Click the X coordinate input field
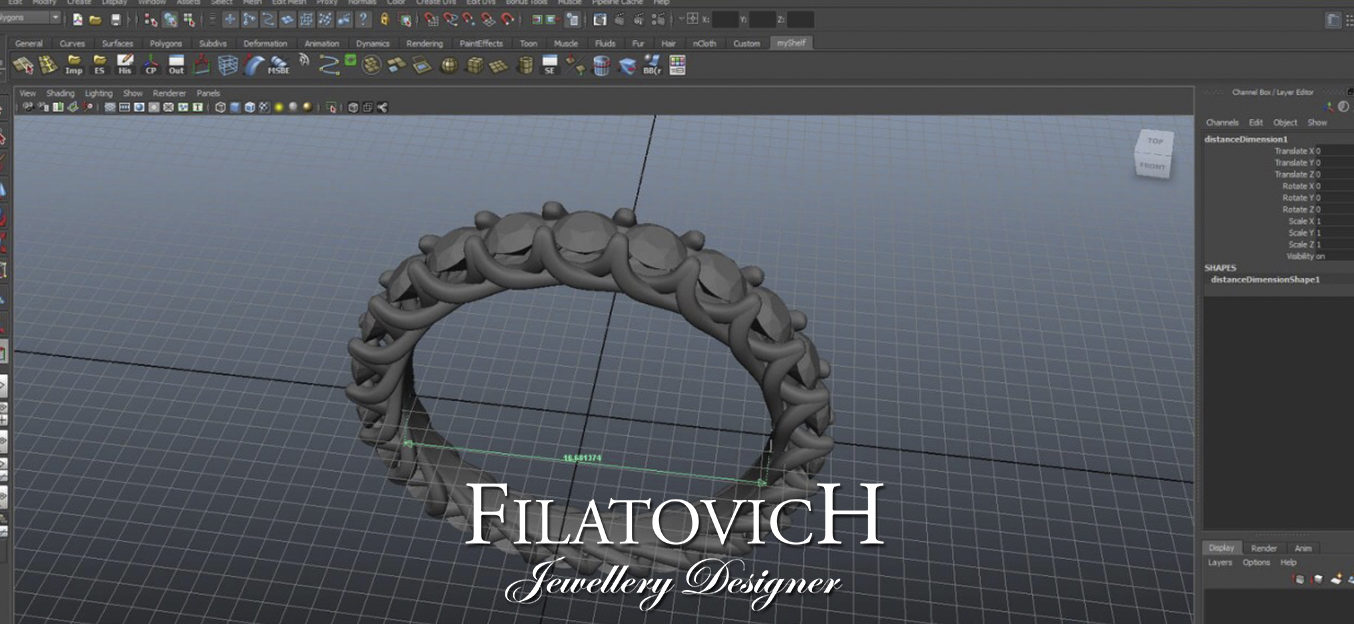Viewport: 1354px width, 624px height. (x=726, y=19)
